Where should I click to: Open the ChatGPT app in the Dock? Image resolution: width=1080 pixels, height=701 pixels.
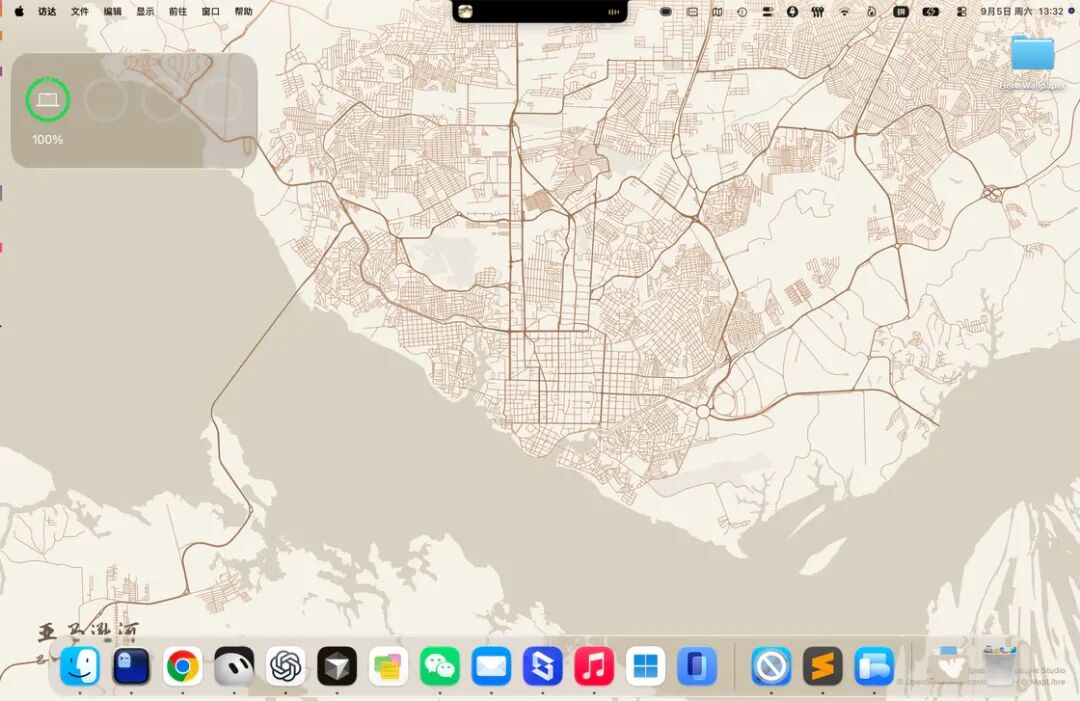click(x=286, y=666)
